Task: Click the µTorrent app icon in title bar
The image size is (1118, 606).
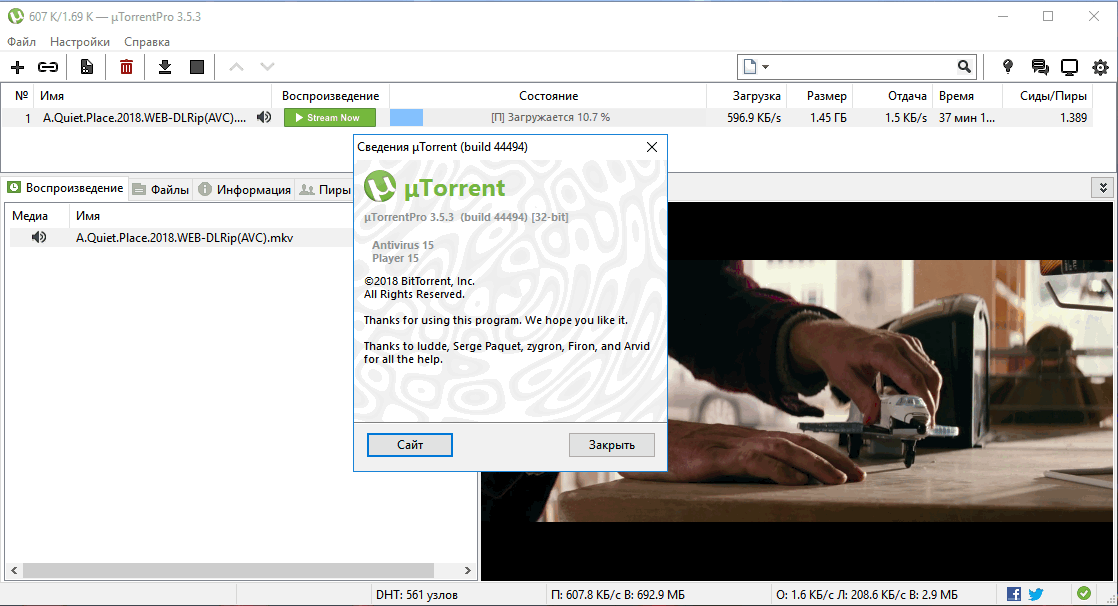Action: pos(15,16)
